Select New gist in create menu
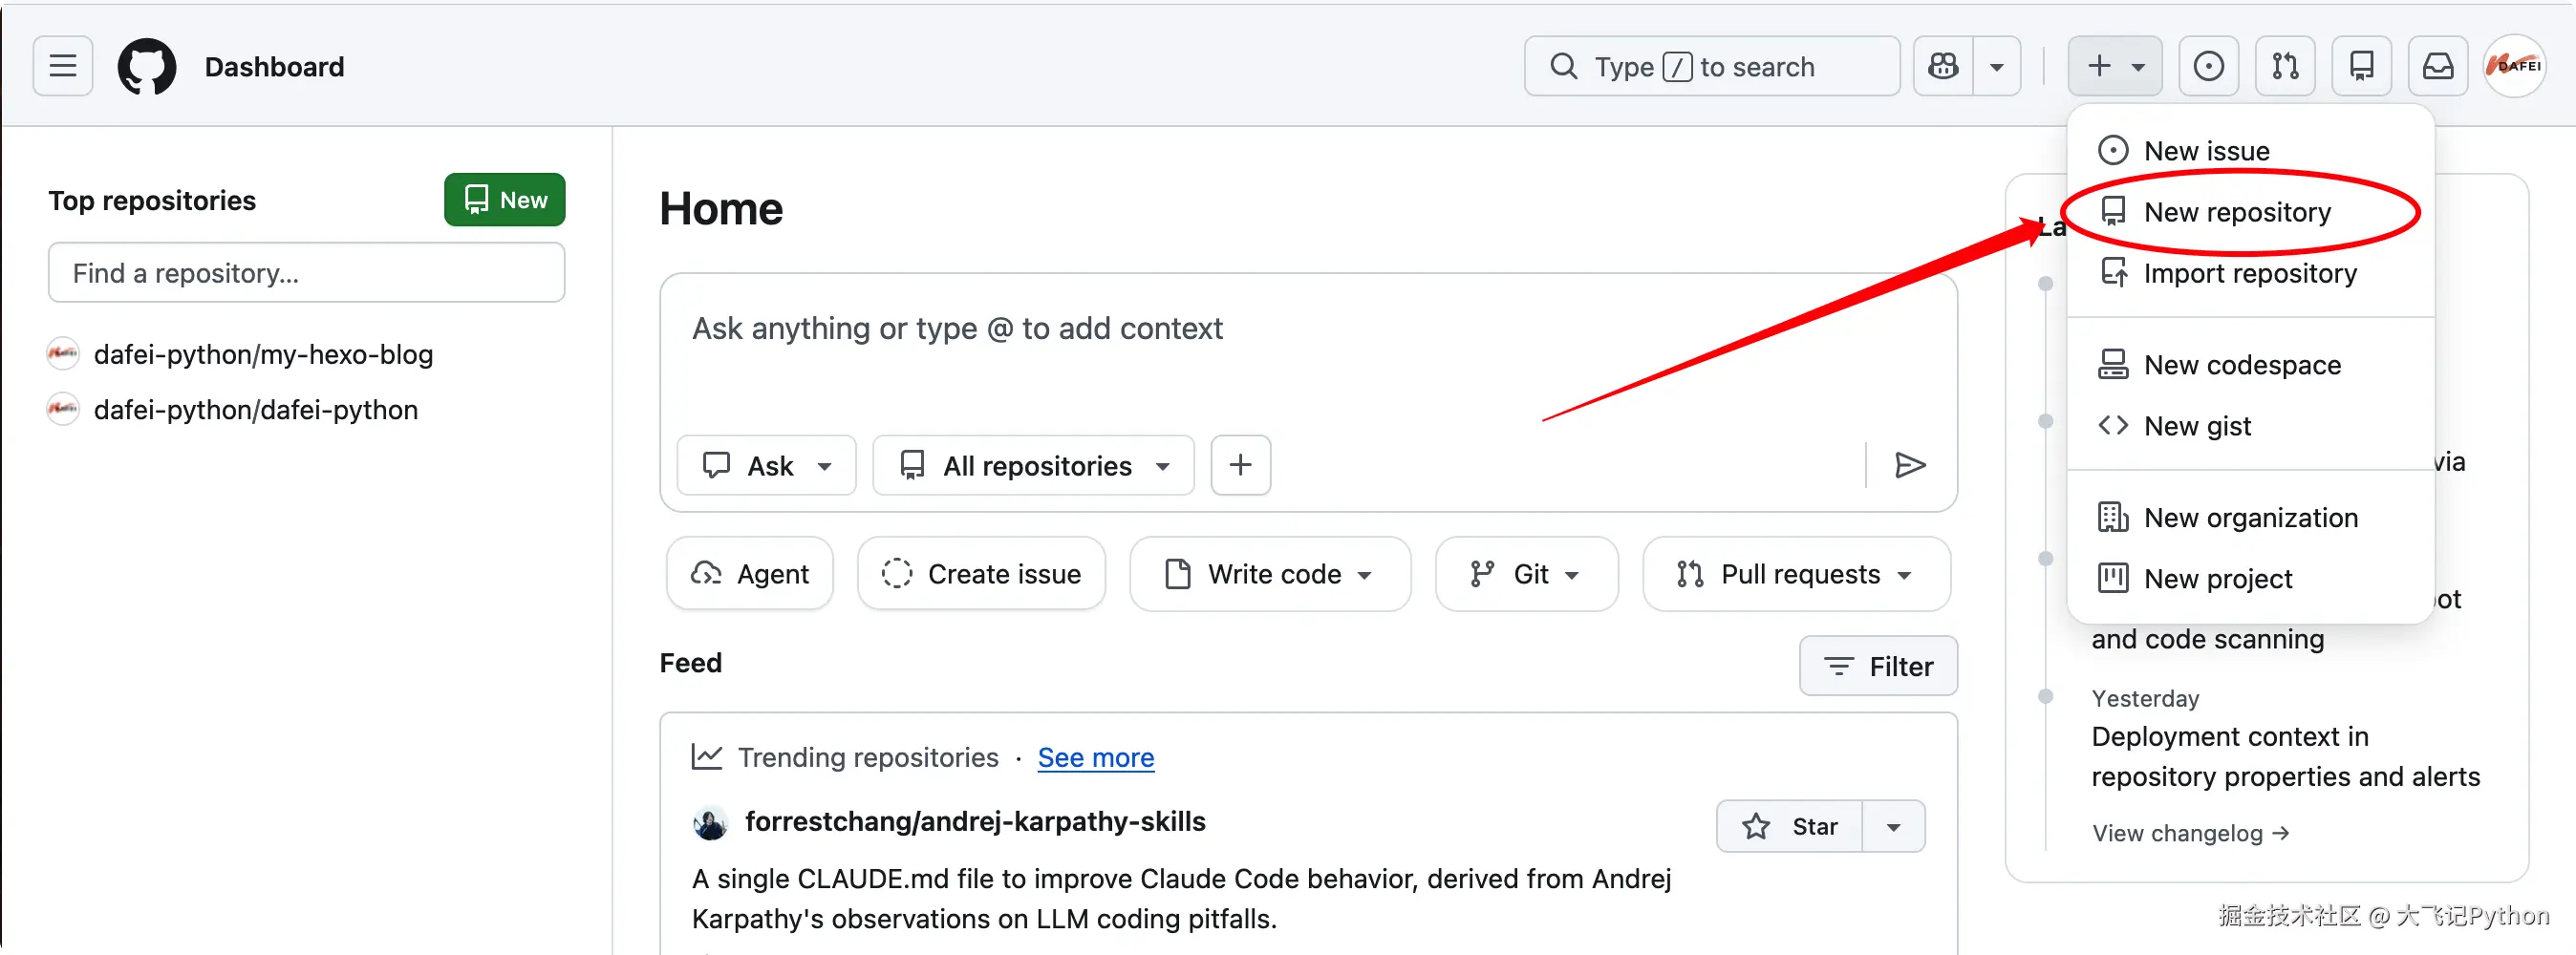Viewport: 2576px width, 955px height. pyautogui.click(x=2197, y=426)
